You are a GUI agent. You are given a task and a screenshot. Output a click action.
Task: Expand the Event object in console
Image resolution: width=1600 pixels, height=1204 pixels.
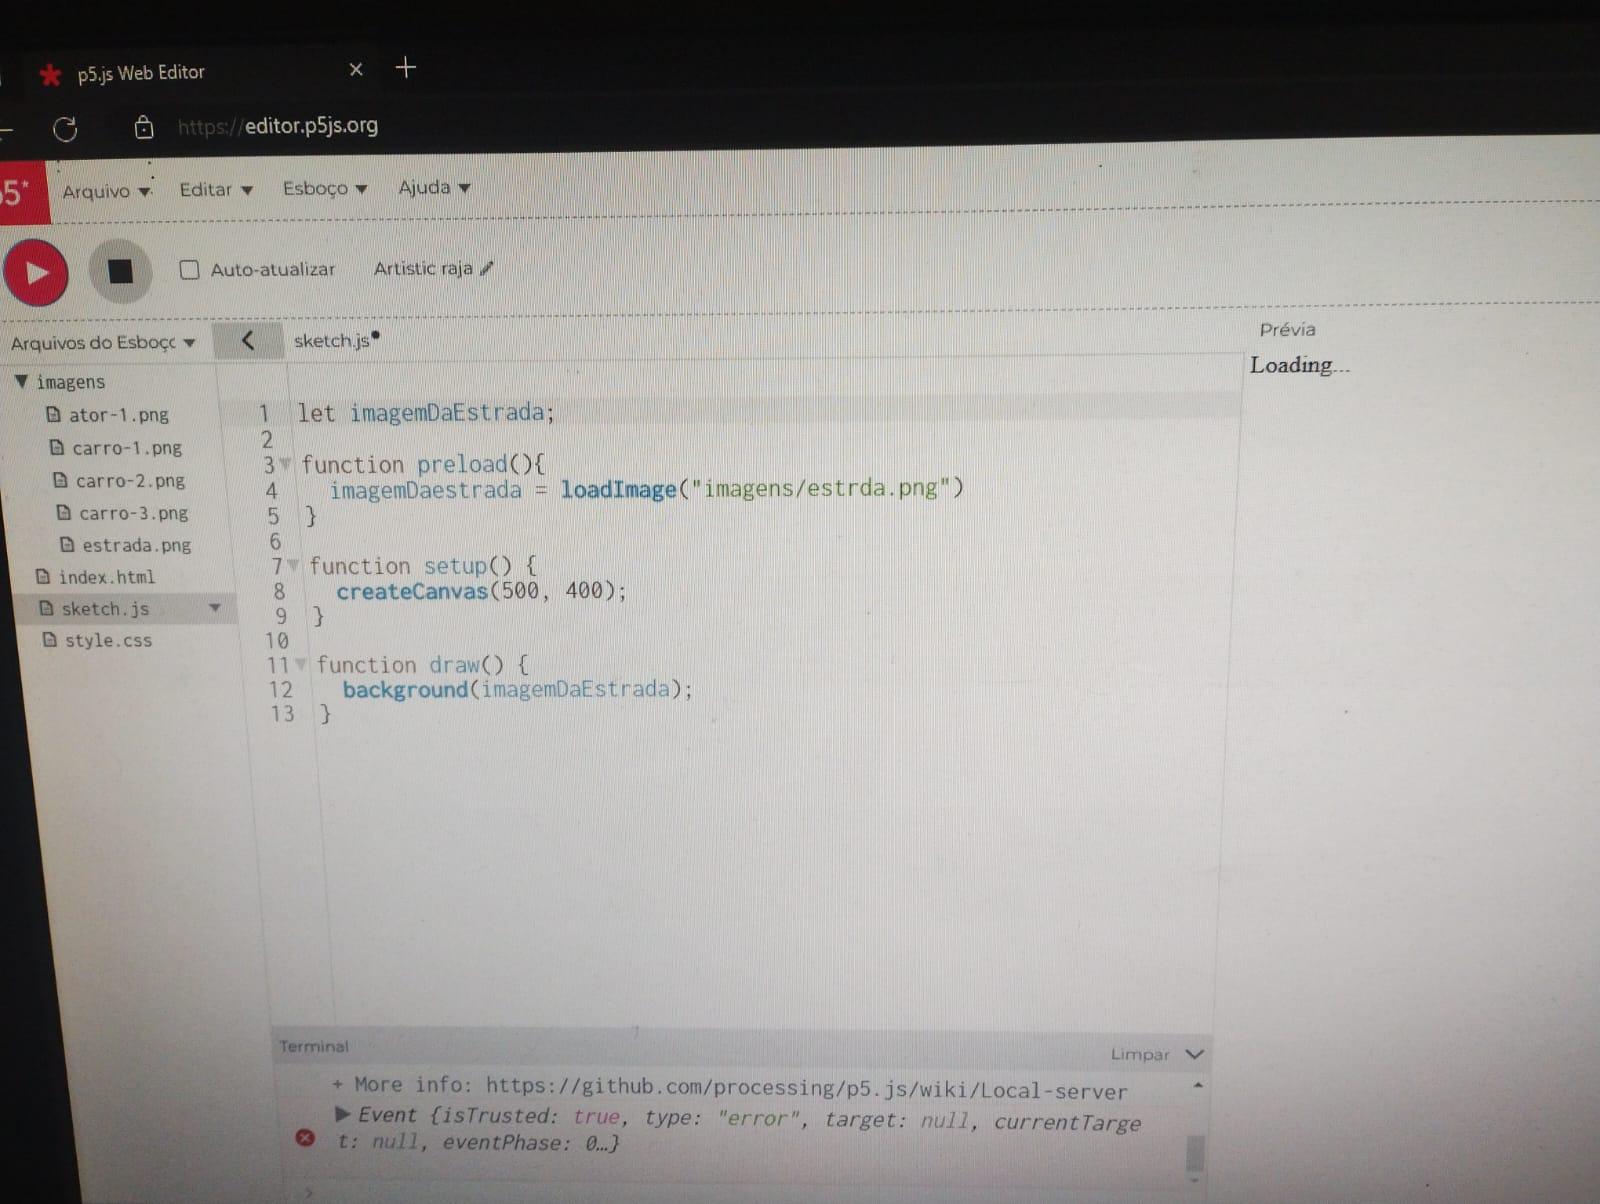(x=343, y=1114)
